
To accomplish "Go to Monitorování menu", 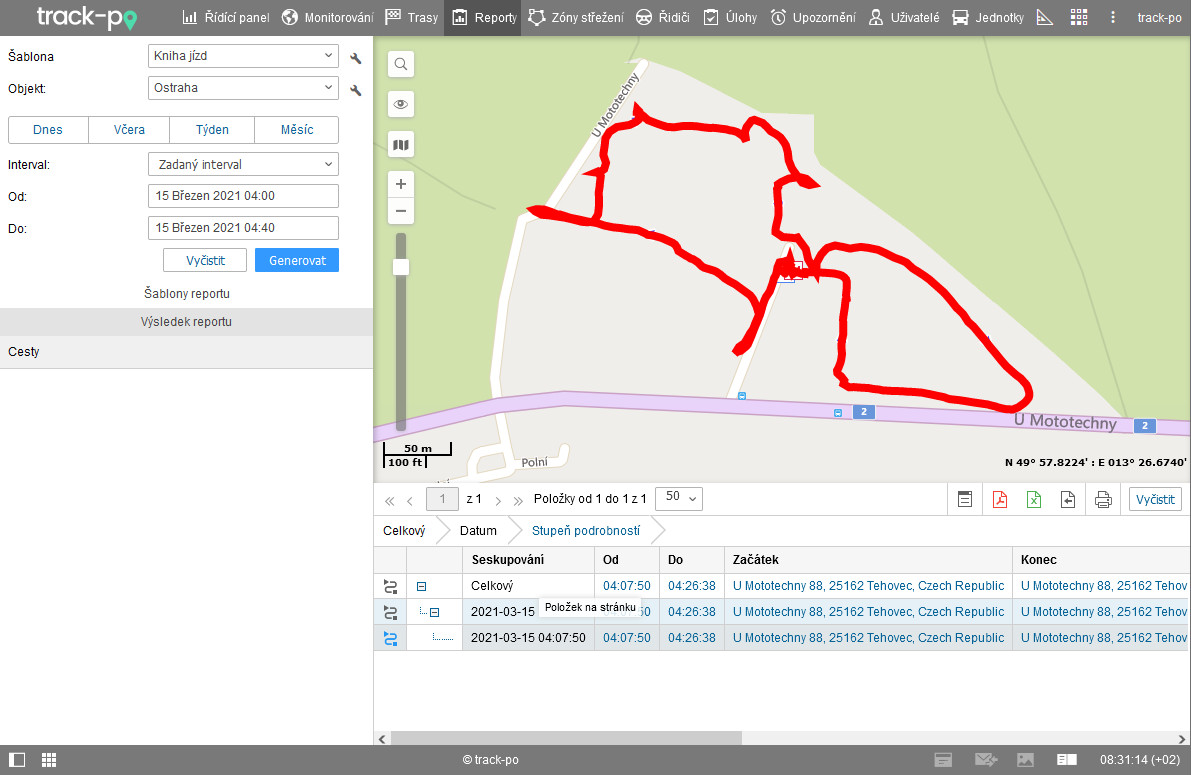I will [328, 18].
